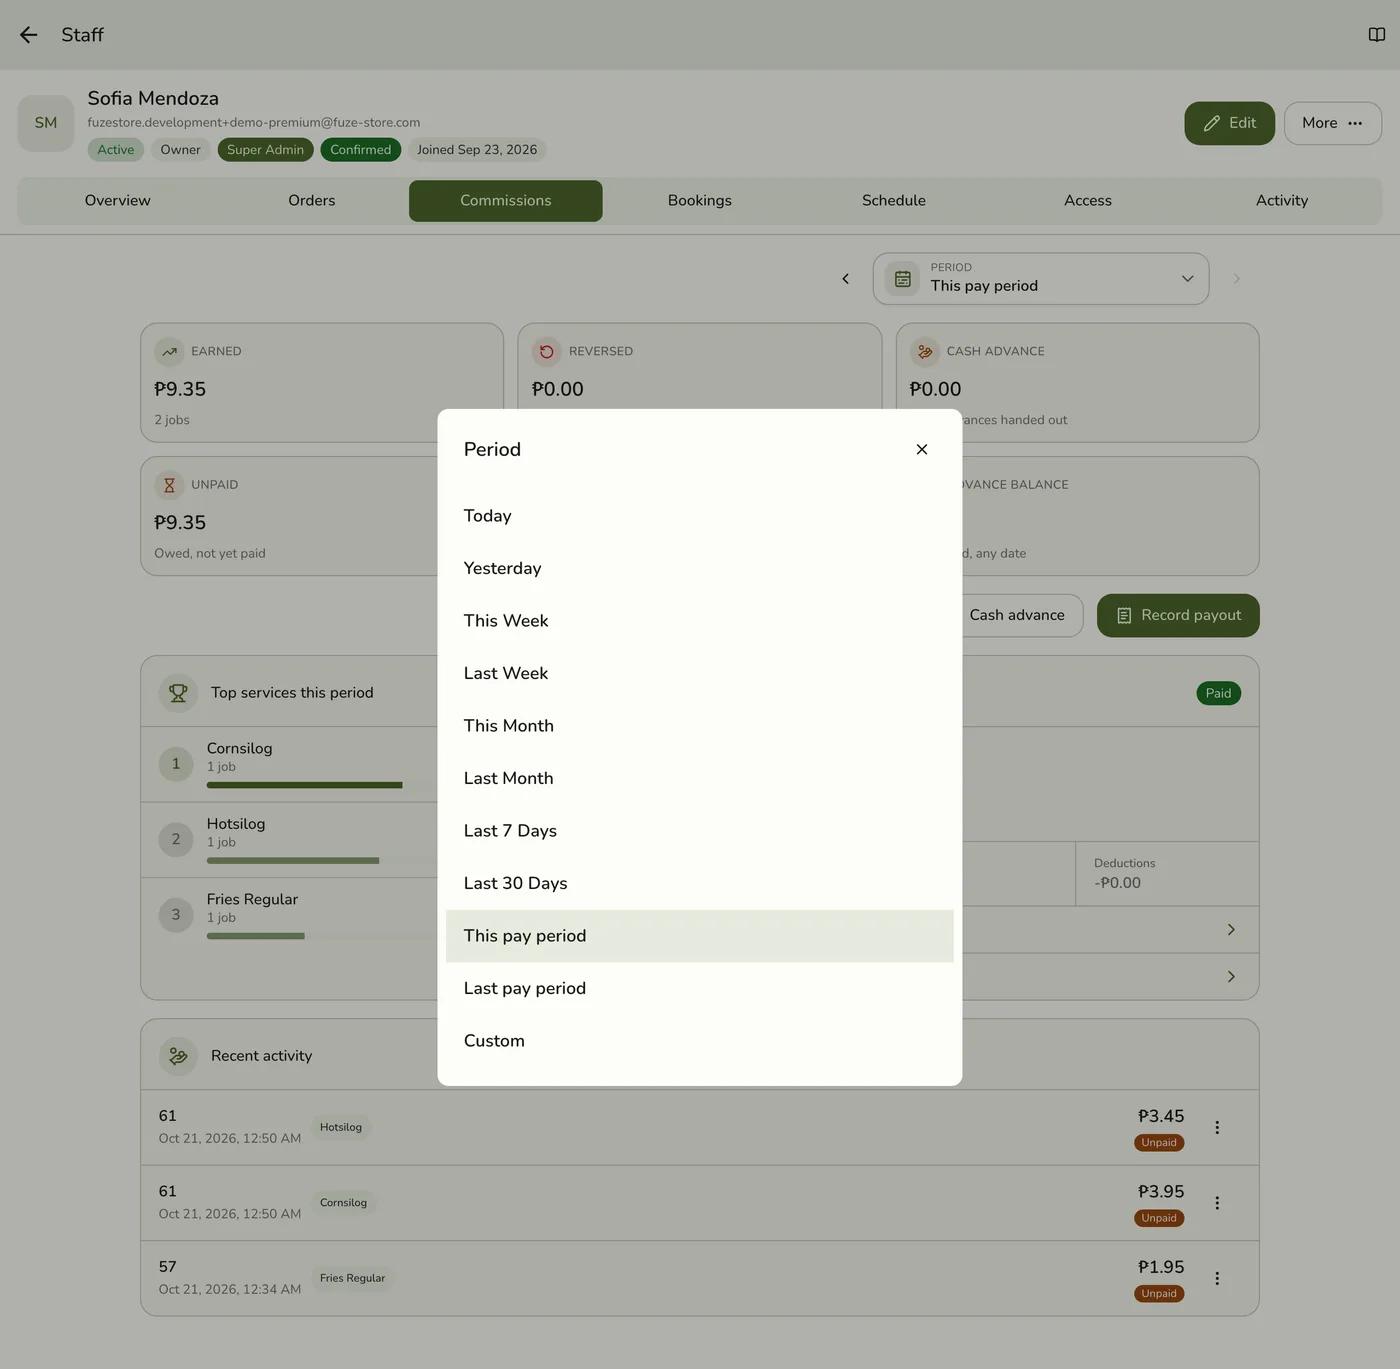The height and width of the screenshot is (1369, 1400).
Task: Click the Cornsilog job progress bar
Action: (x=305, y=785)
